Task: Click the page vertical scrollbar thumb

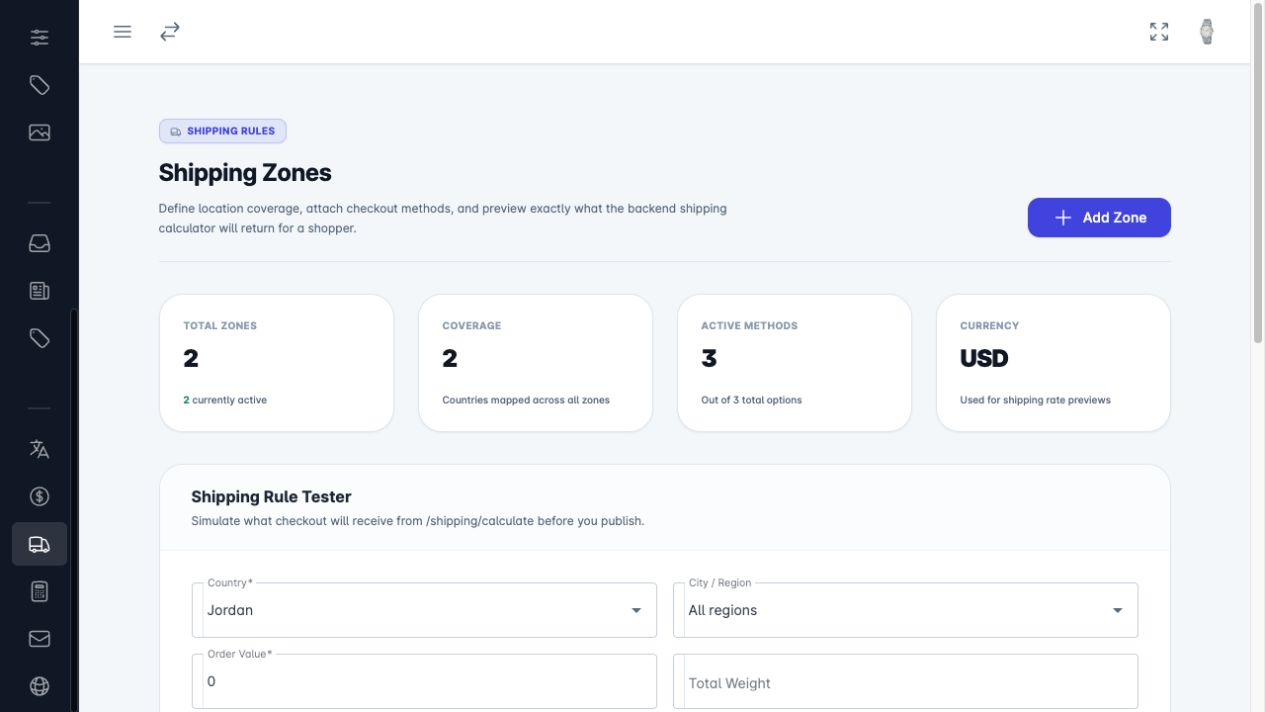Action: pyautogui.click(x=1258, y=173)
